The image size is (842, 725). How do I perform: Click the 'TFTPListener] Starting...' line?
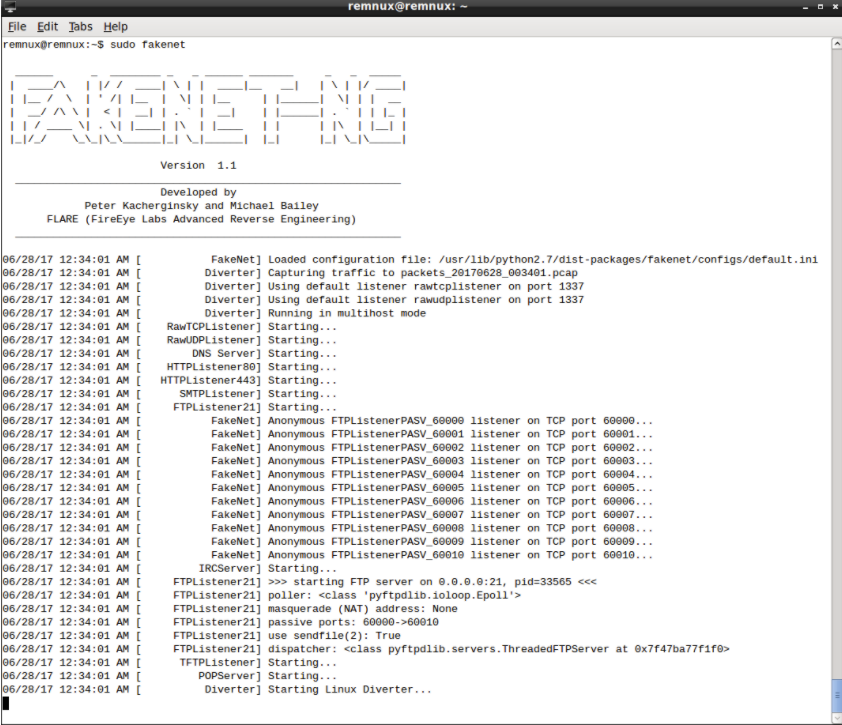point(170,662)
